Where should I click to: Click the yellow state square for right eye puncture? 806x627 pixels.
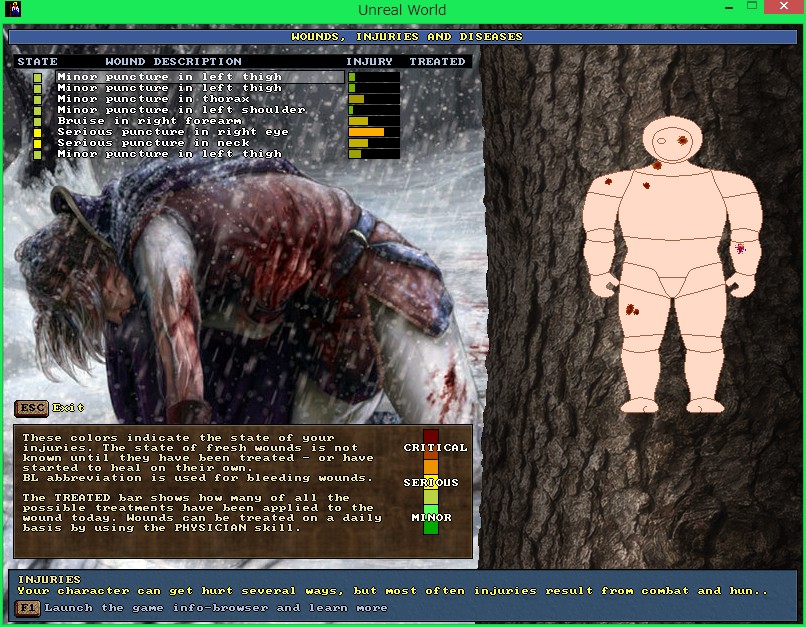click(38, 133)
